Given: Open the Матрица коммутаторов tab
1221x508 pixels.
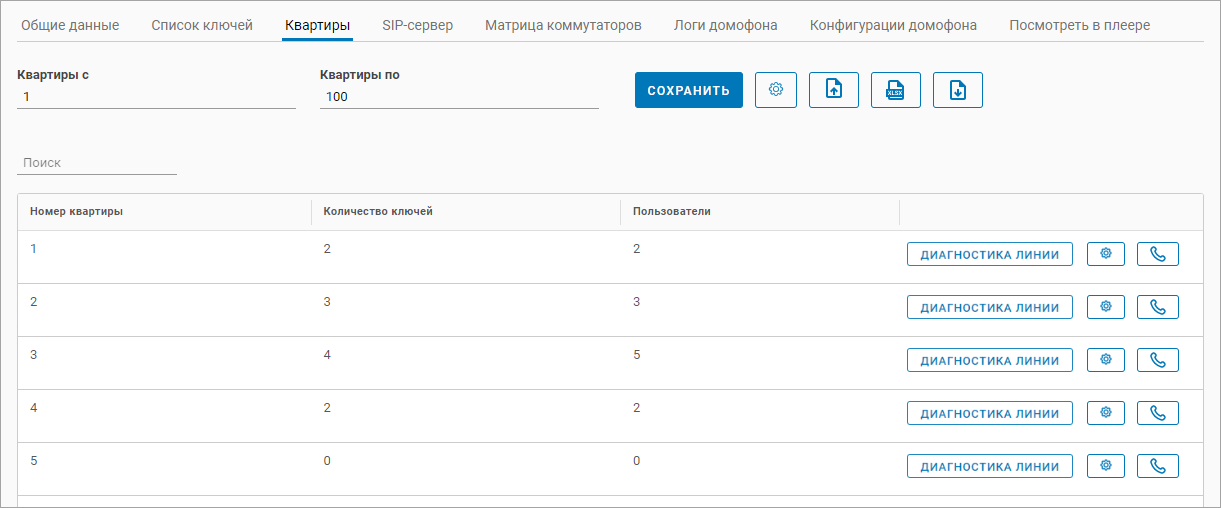Looking at the screenshot, I should click(563, 25).
